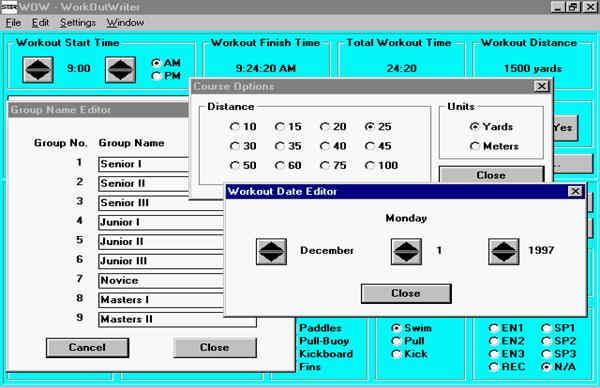Select EN2 energy category
Image resolution: width=600 pixels, height=388 pixels.
click(x=507, y=341)
